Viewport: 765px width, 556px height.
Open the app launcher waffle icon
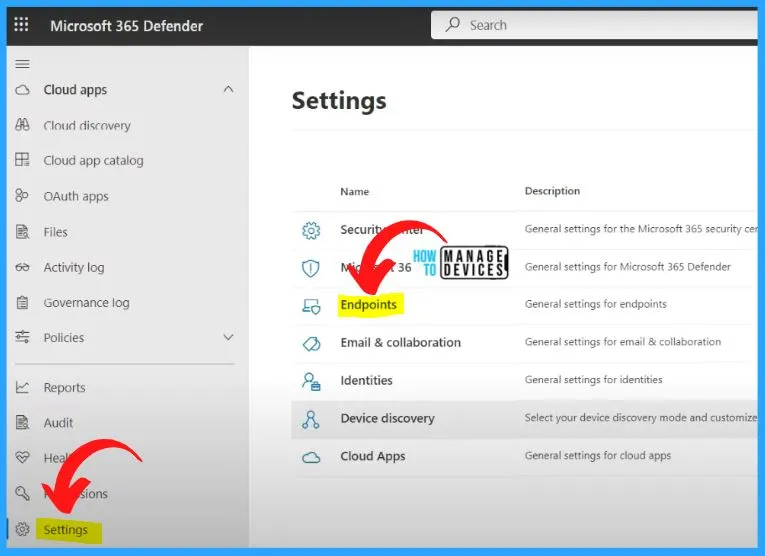click(21, 24)
